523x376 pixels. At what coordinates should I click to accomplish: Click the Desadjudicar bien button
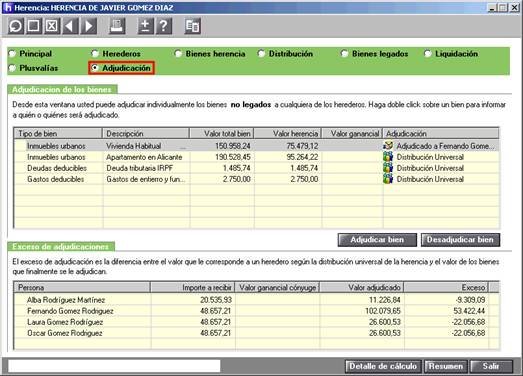click(x=460, y=240)
